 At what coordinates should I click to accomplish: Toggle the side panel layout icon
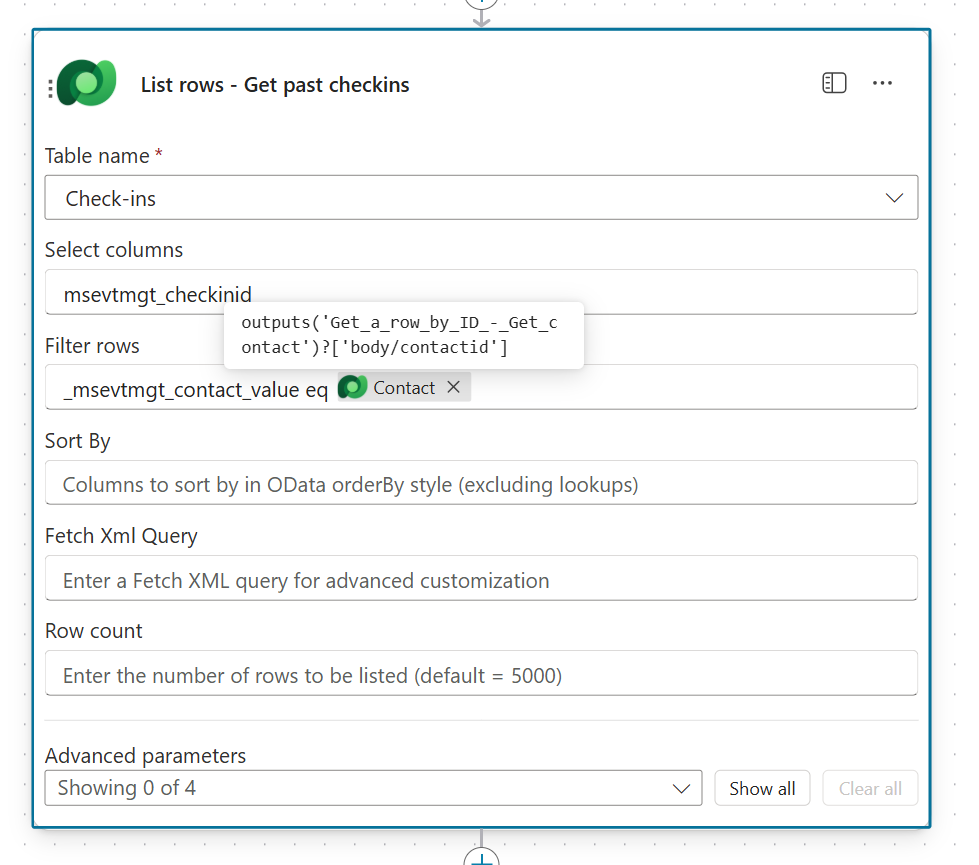834,84
